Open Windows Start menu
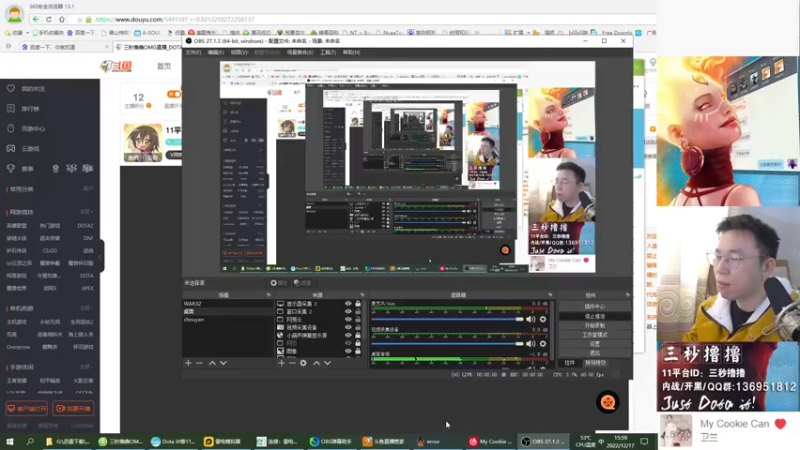 [x=10, y=441]
